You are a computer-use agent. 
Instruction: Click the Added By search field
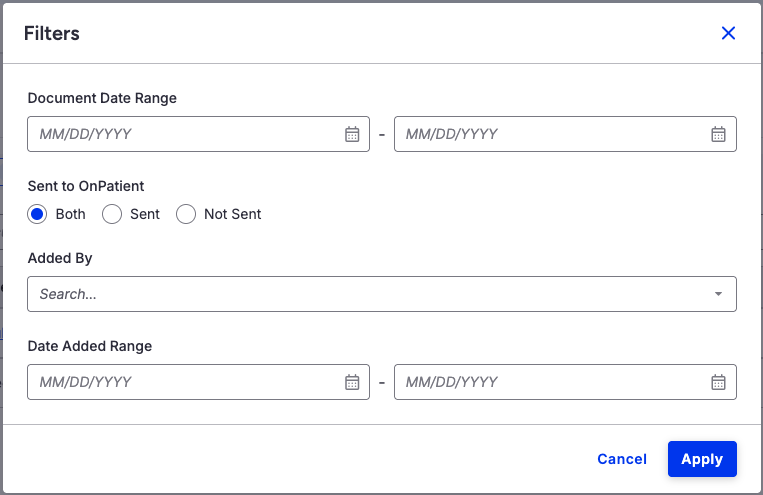[x=360, y=294]
